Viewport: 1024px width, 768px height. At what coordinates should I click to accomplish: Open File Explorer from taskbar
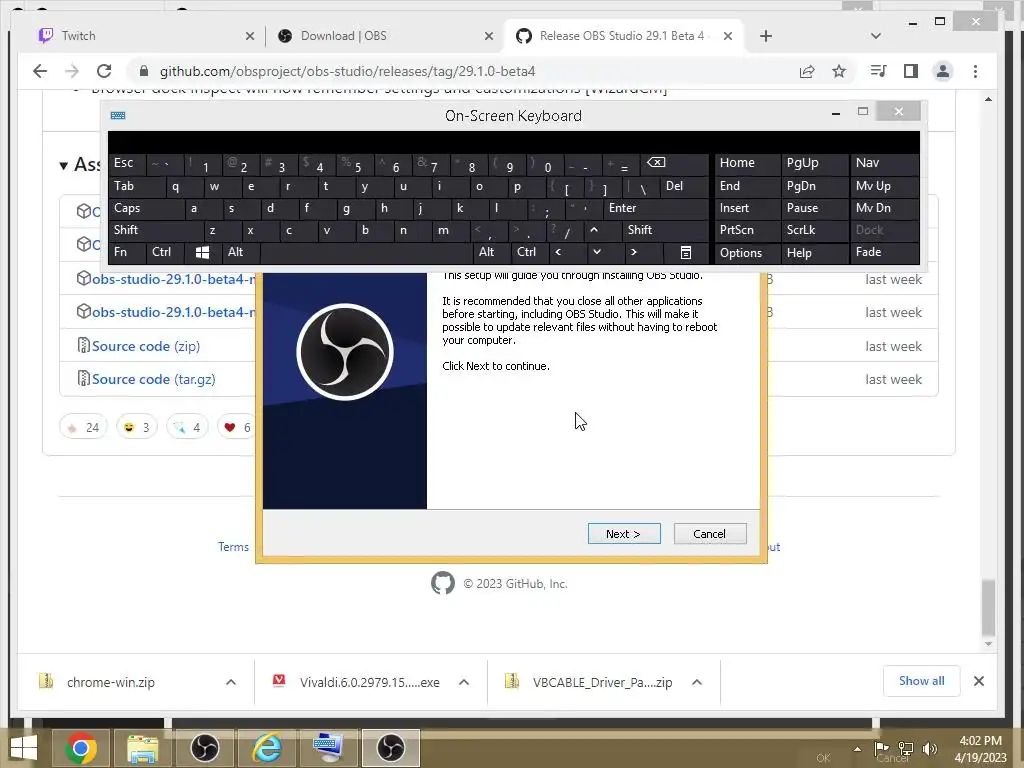(x=143, y=748)
